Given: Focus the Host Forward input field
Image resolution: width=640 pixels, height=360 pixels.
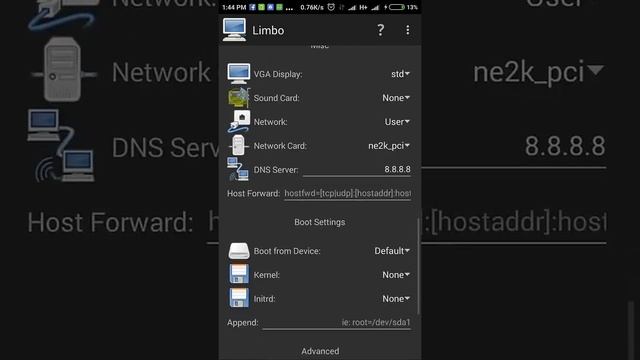Looking at the screenshot, I should tap(348, 193).
